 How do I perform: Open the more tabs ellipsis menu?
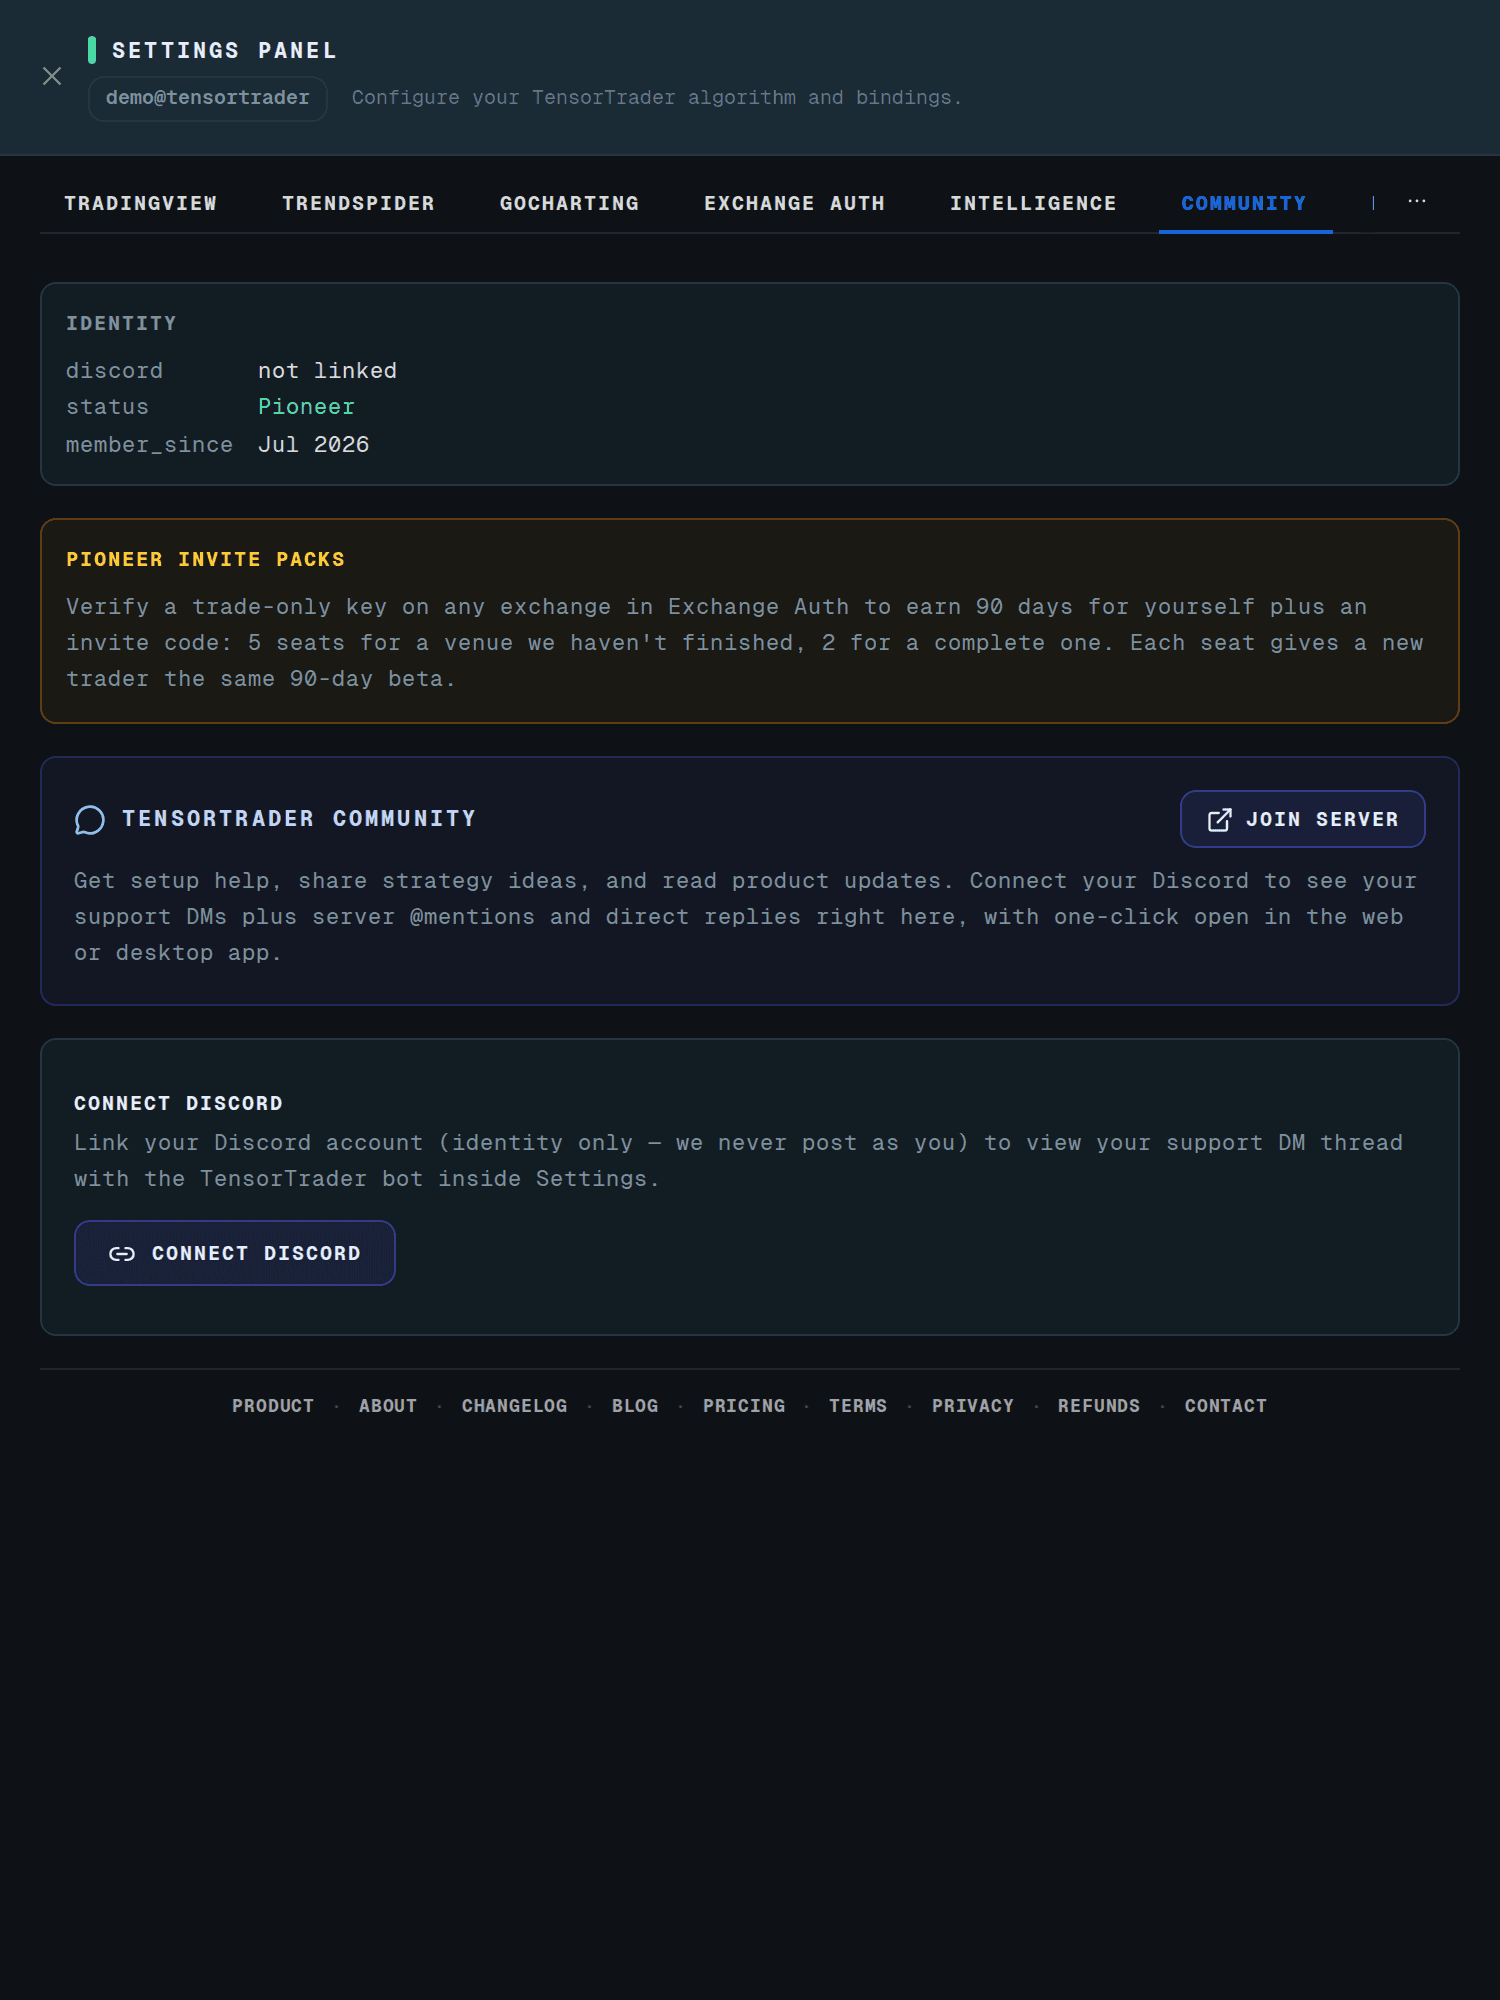point(1417,202)
